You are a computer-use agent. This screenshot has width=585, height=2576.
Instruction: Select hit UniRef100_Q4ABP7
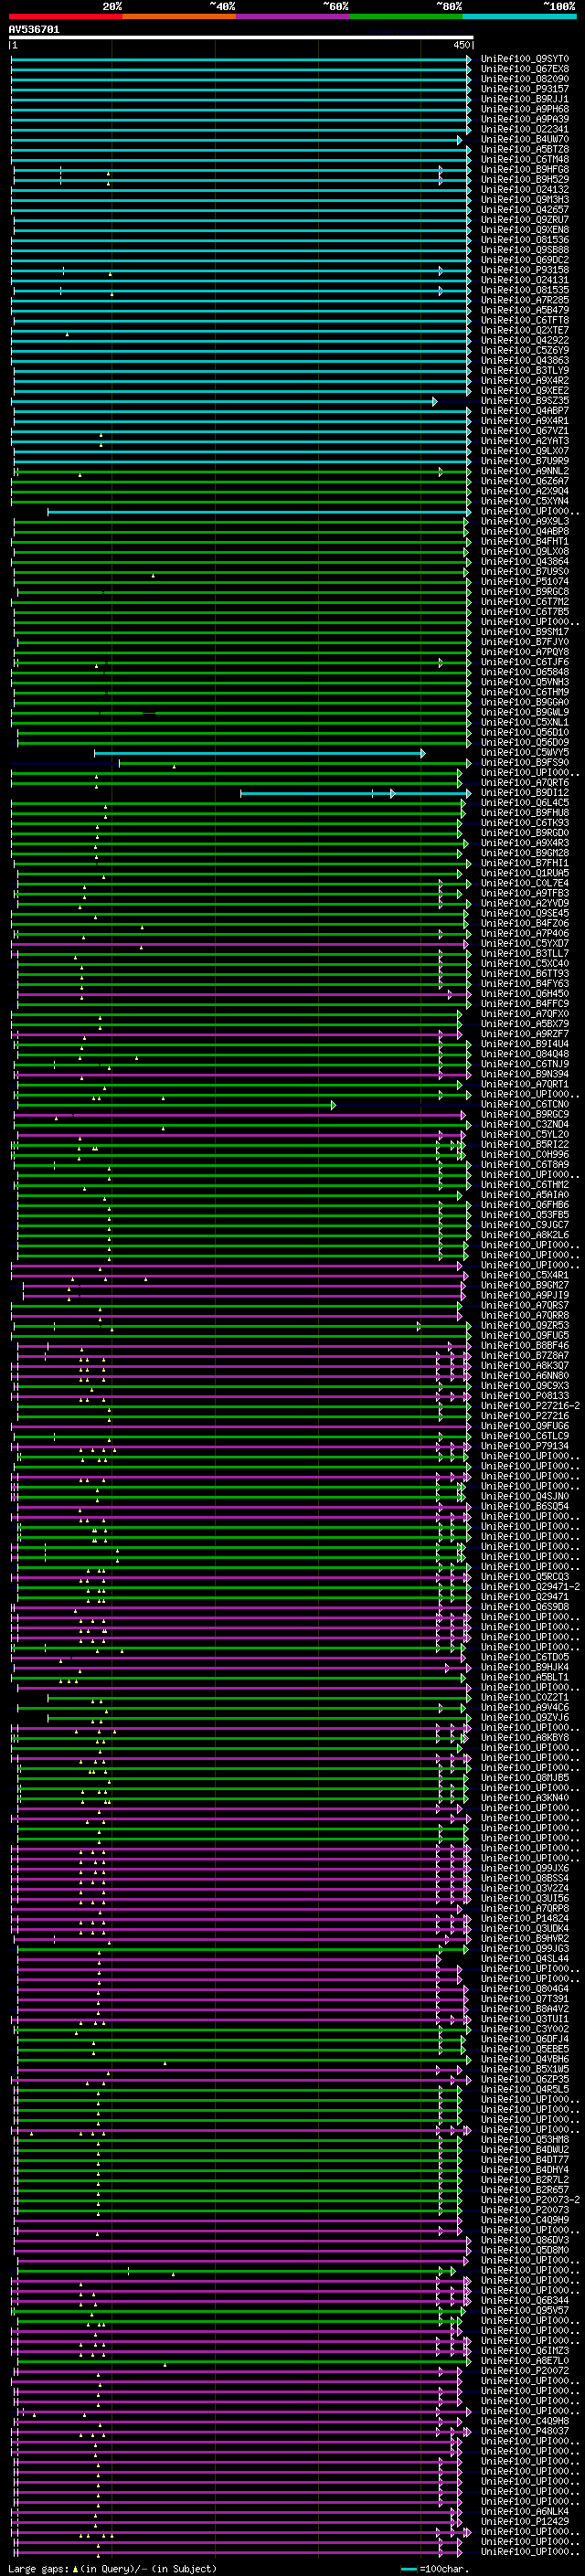524,411
